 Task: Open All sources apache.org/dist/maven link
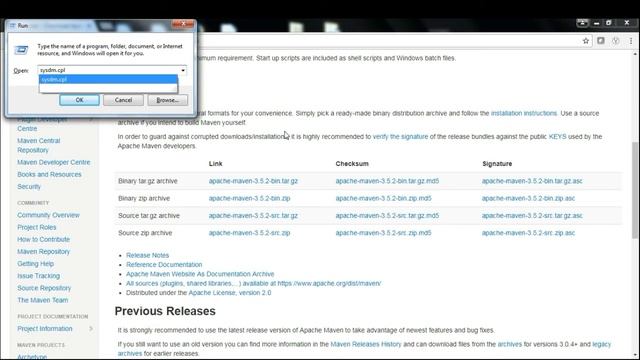pyautogui.click(x=253, y=283)
